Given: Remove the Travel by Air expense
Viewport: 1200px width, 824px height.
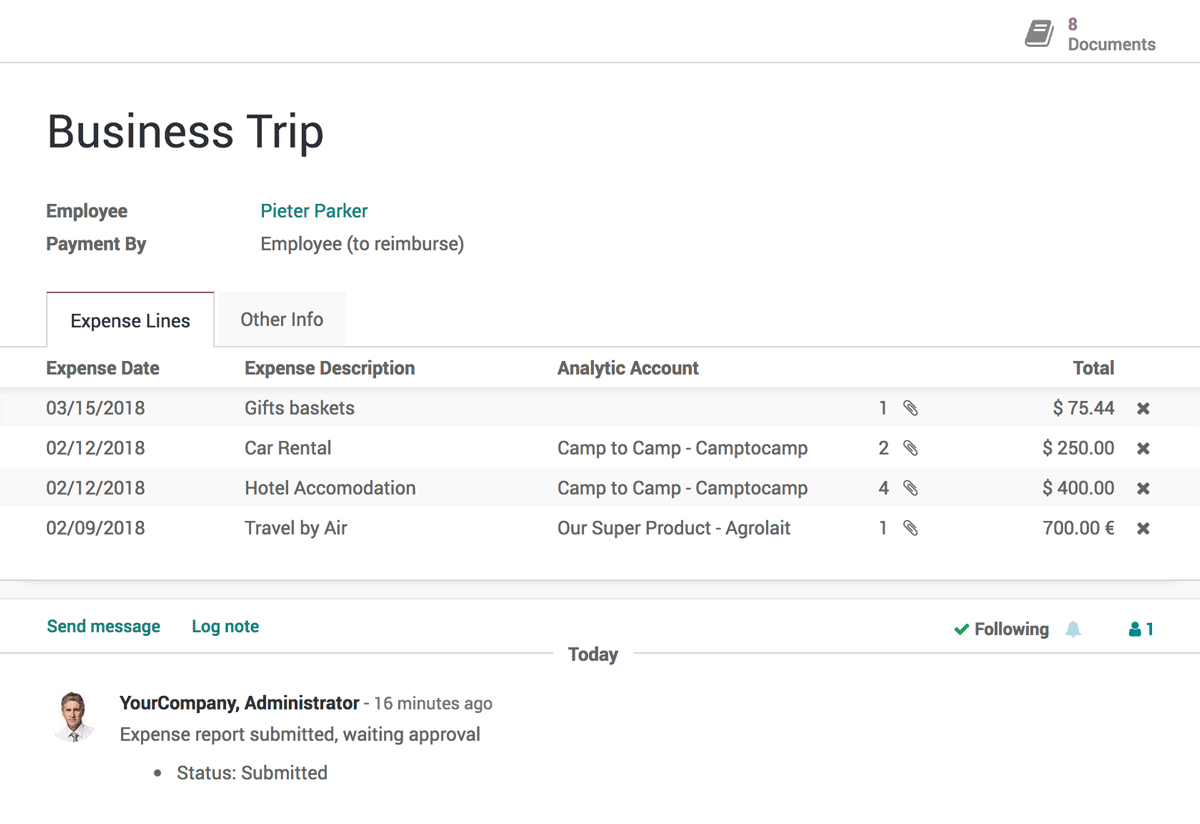Looking at the screenshot, I should [x=1143, y=528].
